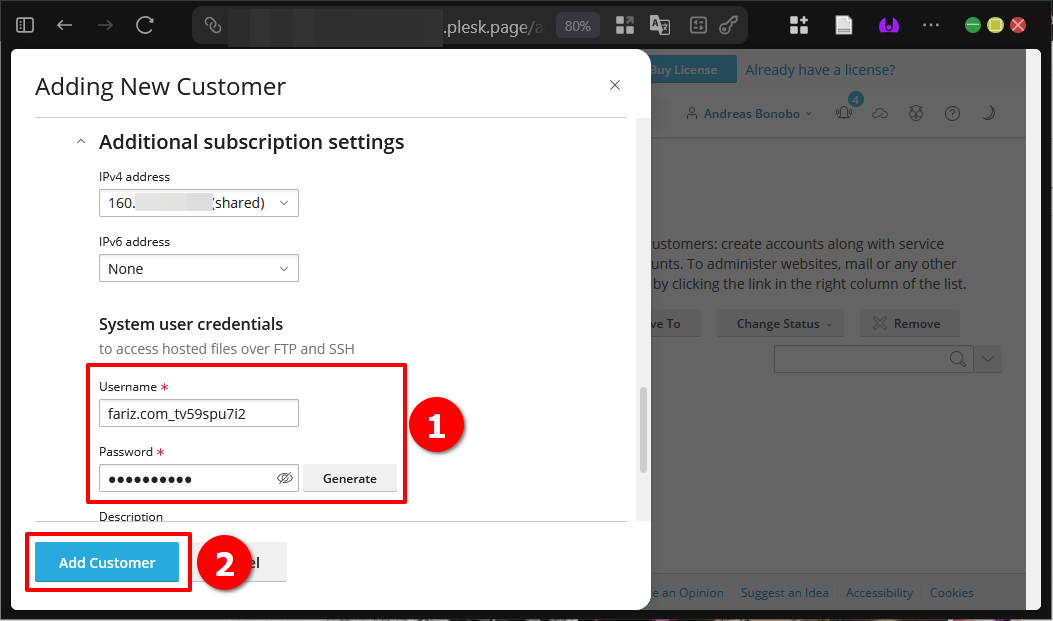
Task: Open the IPv4 address dropdown
Action: [x=198, y=203]
